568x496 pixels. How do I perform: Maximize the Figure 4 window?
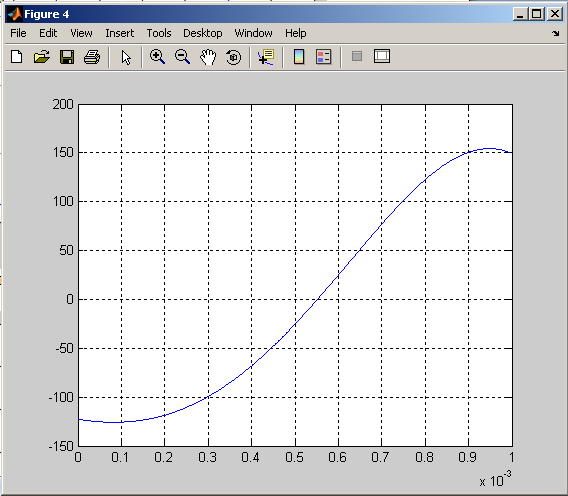537,14
